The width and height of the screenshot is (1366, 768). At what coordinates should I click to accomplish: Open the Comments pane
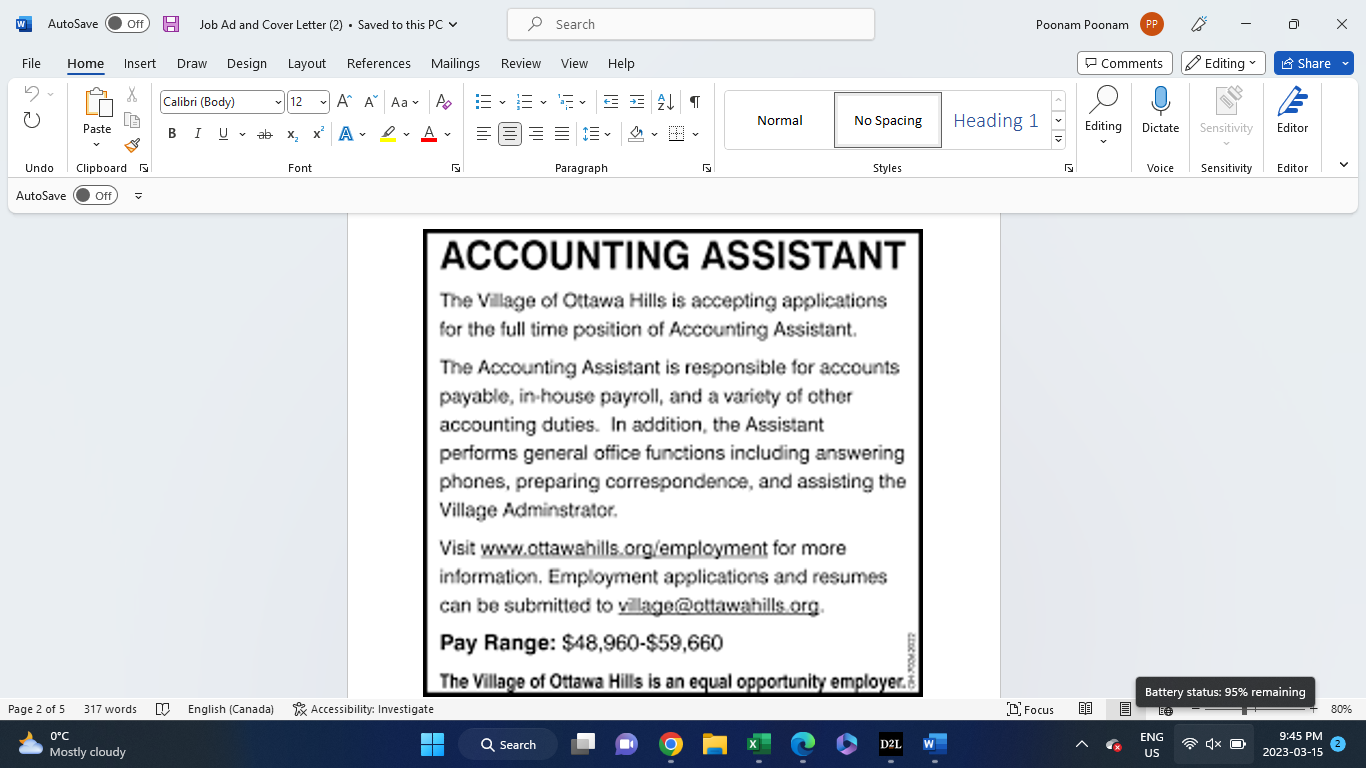[1124, 62]
